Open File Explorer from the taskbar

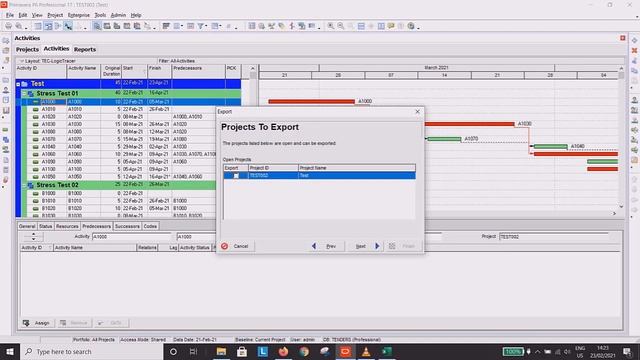221,351
